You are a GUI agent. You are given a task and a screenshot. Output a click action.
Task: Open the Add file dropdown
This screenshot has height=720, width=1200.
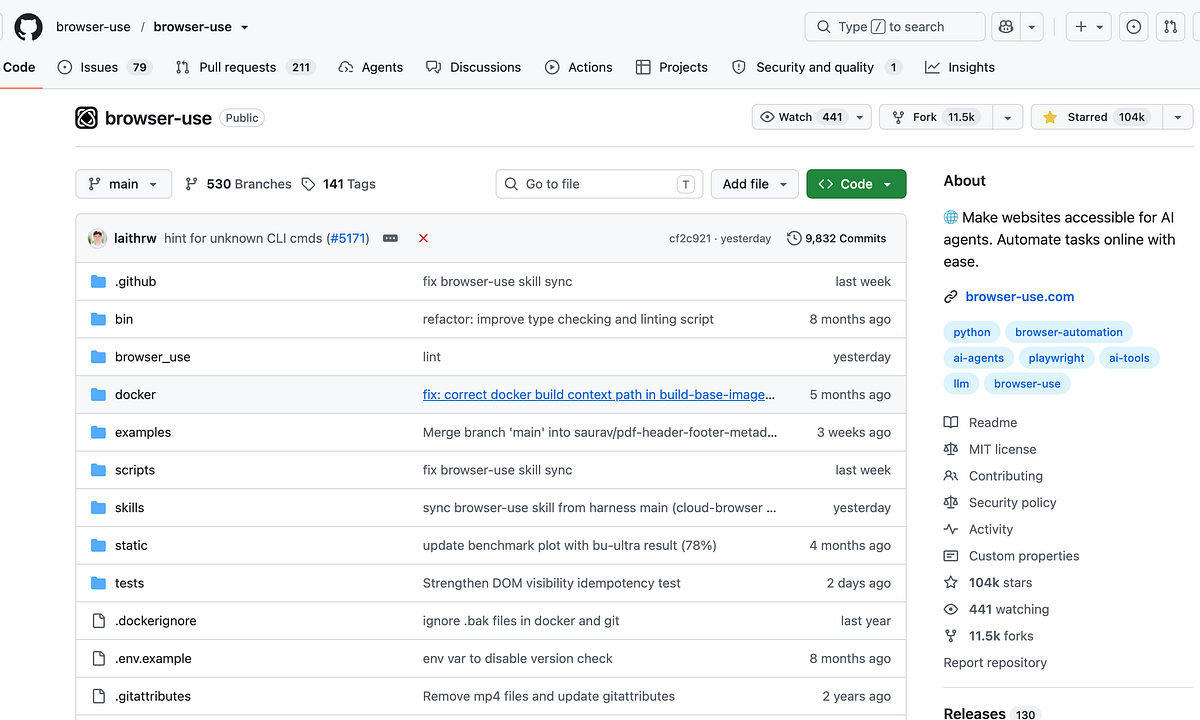pyautogui.click(x=755, y=184)
